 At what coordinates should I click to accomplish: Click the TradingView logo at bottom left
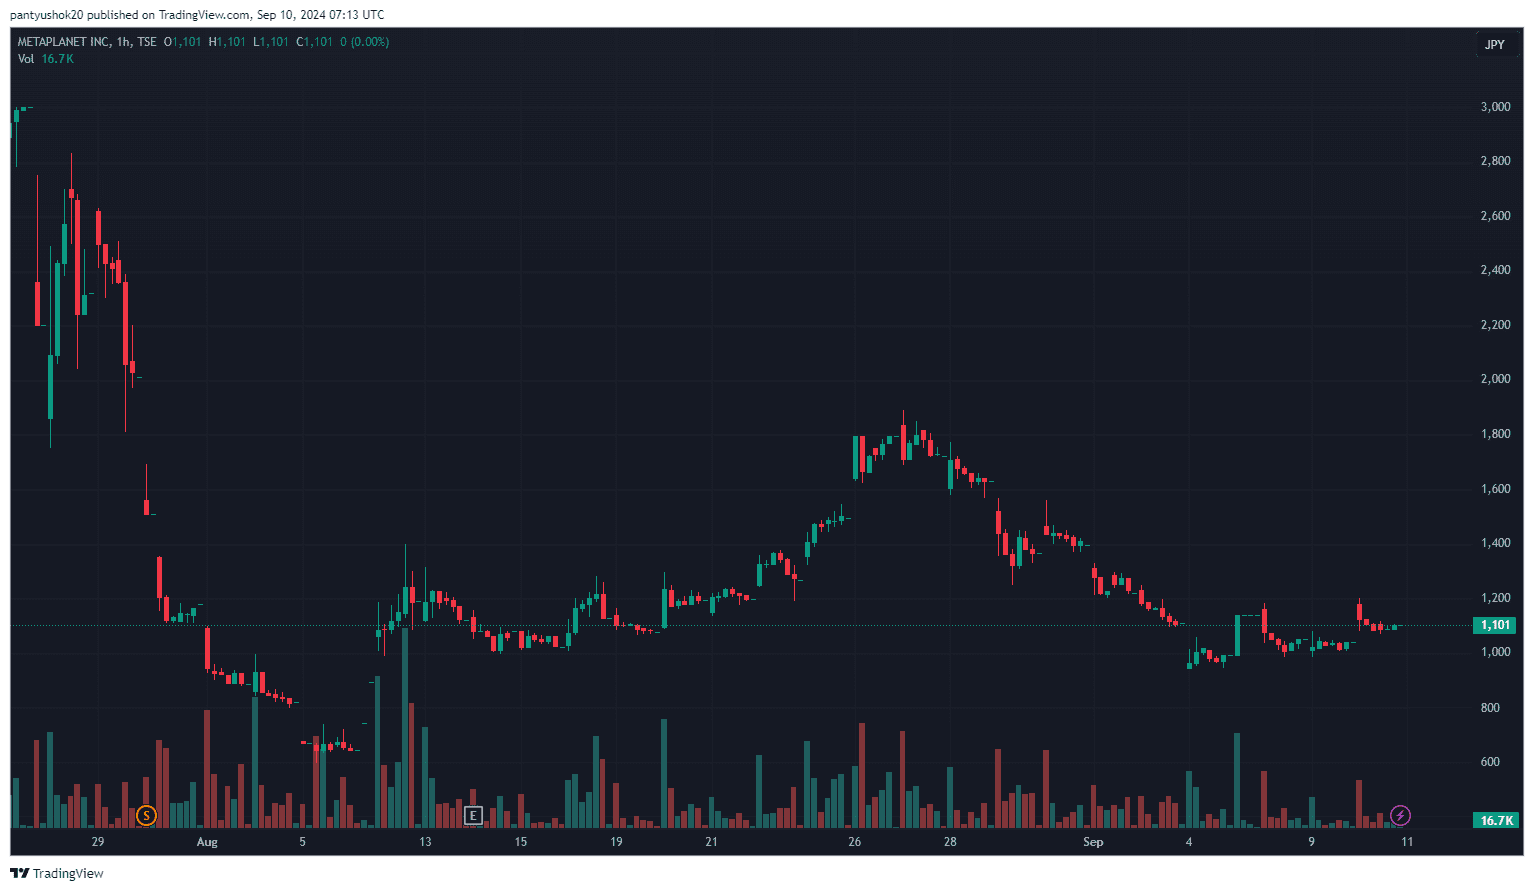[x=57, y=873]
